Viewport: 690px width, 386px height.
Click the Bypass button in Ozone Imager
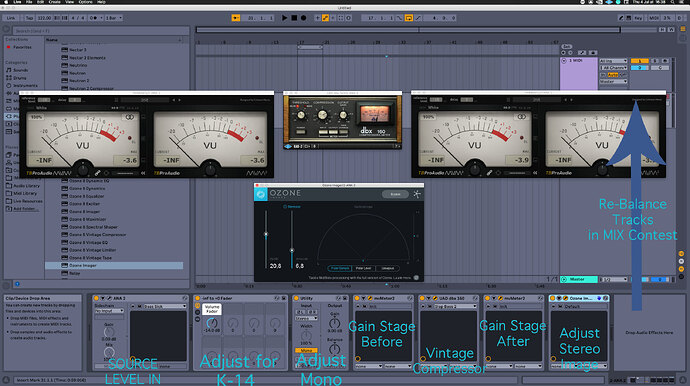point(395,194)
